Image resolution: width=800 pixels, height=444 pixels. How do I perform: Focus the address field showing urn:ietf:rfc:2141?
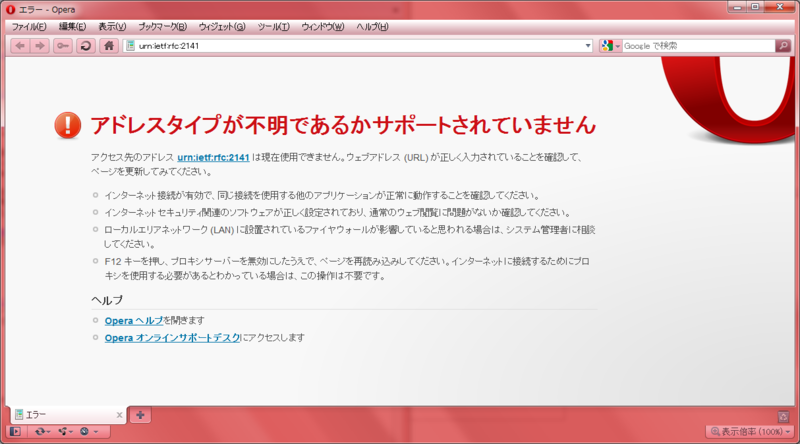coord(357,46)
